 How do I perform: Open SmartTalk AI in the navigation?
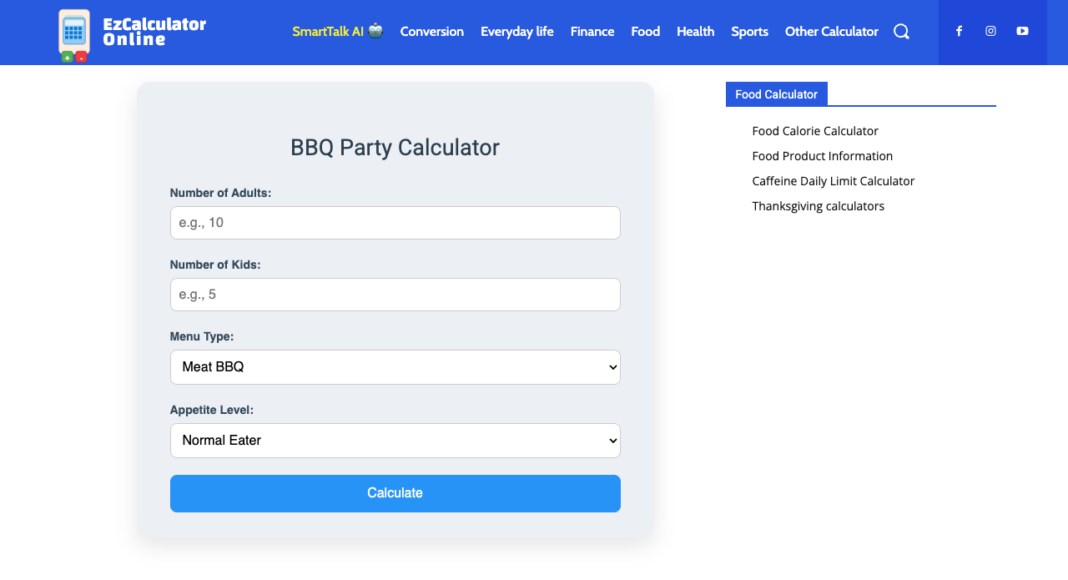coord(337,32)
